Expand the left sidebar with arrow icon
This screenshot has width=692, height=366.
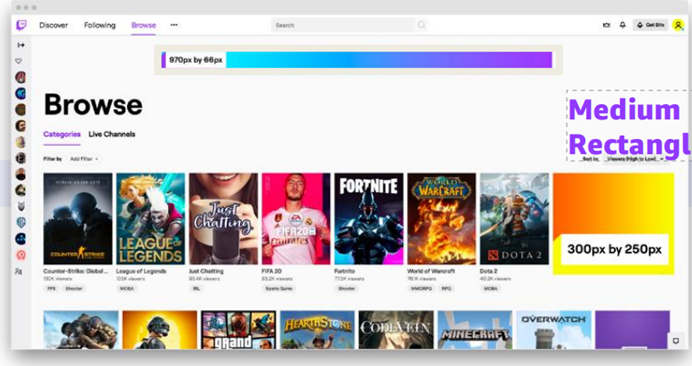pyautogui.click(x=21, y=45)
